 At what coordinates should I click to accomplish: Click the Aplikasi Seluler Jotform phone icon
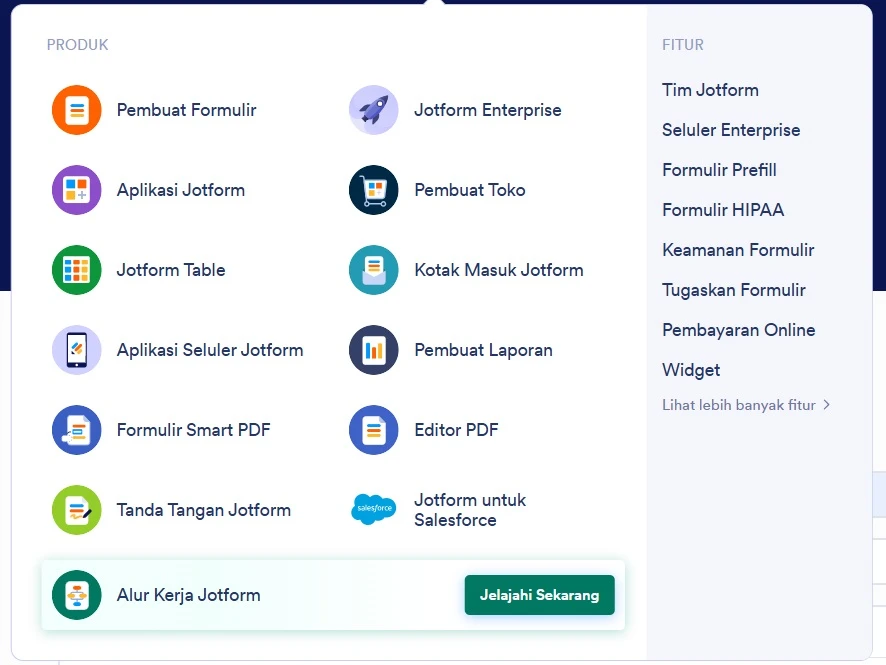tap(76, 350)
